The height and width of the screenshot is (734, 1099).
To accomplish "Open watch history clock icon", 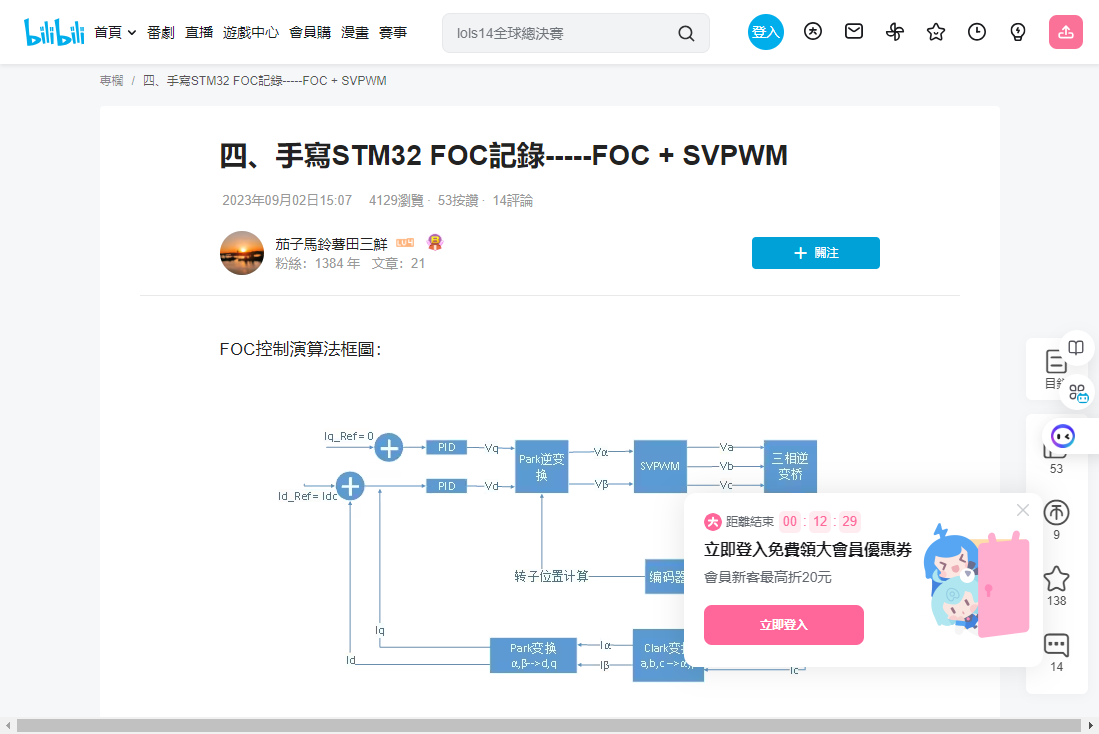I will pos(976,32).
